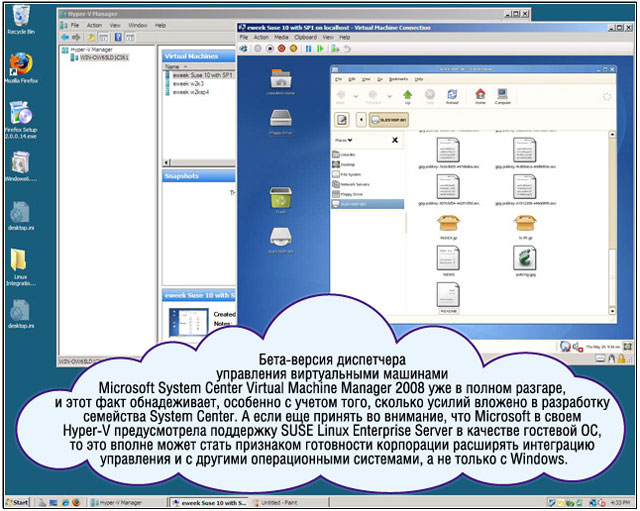Open the Back history dropdown arrow
The width and height of the screenshot is (640, 511).
click(x=356, y=96)
